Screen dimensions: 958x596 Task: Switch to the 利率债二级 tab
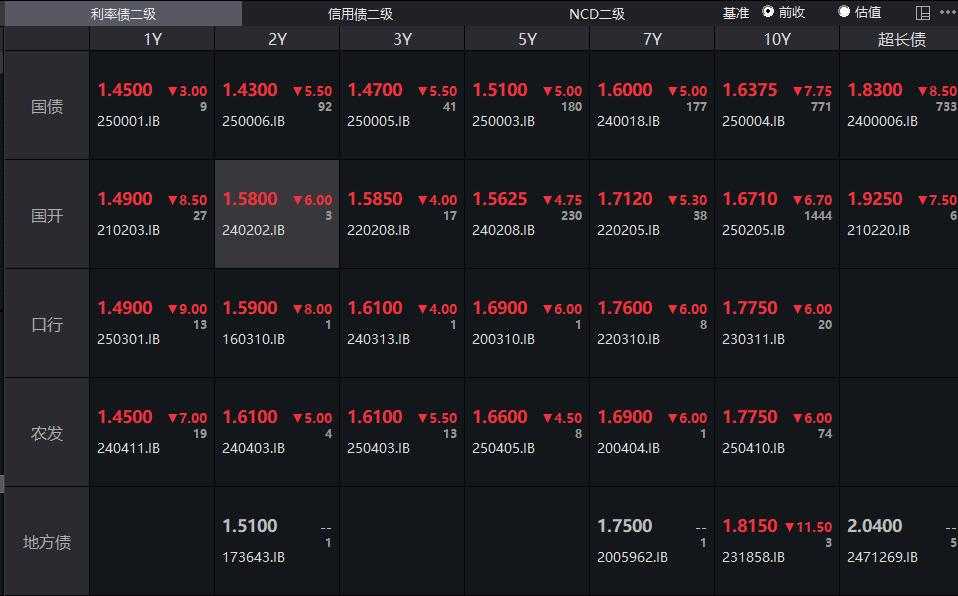pyautogui.click(x=123, y=14)
